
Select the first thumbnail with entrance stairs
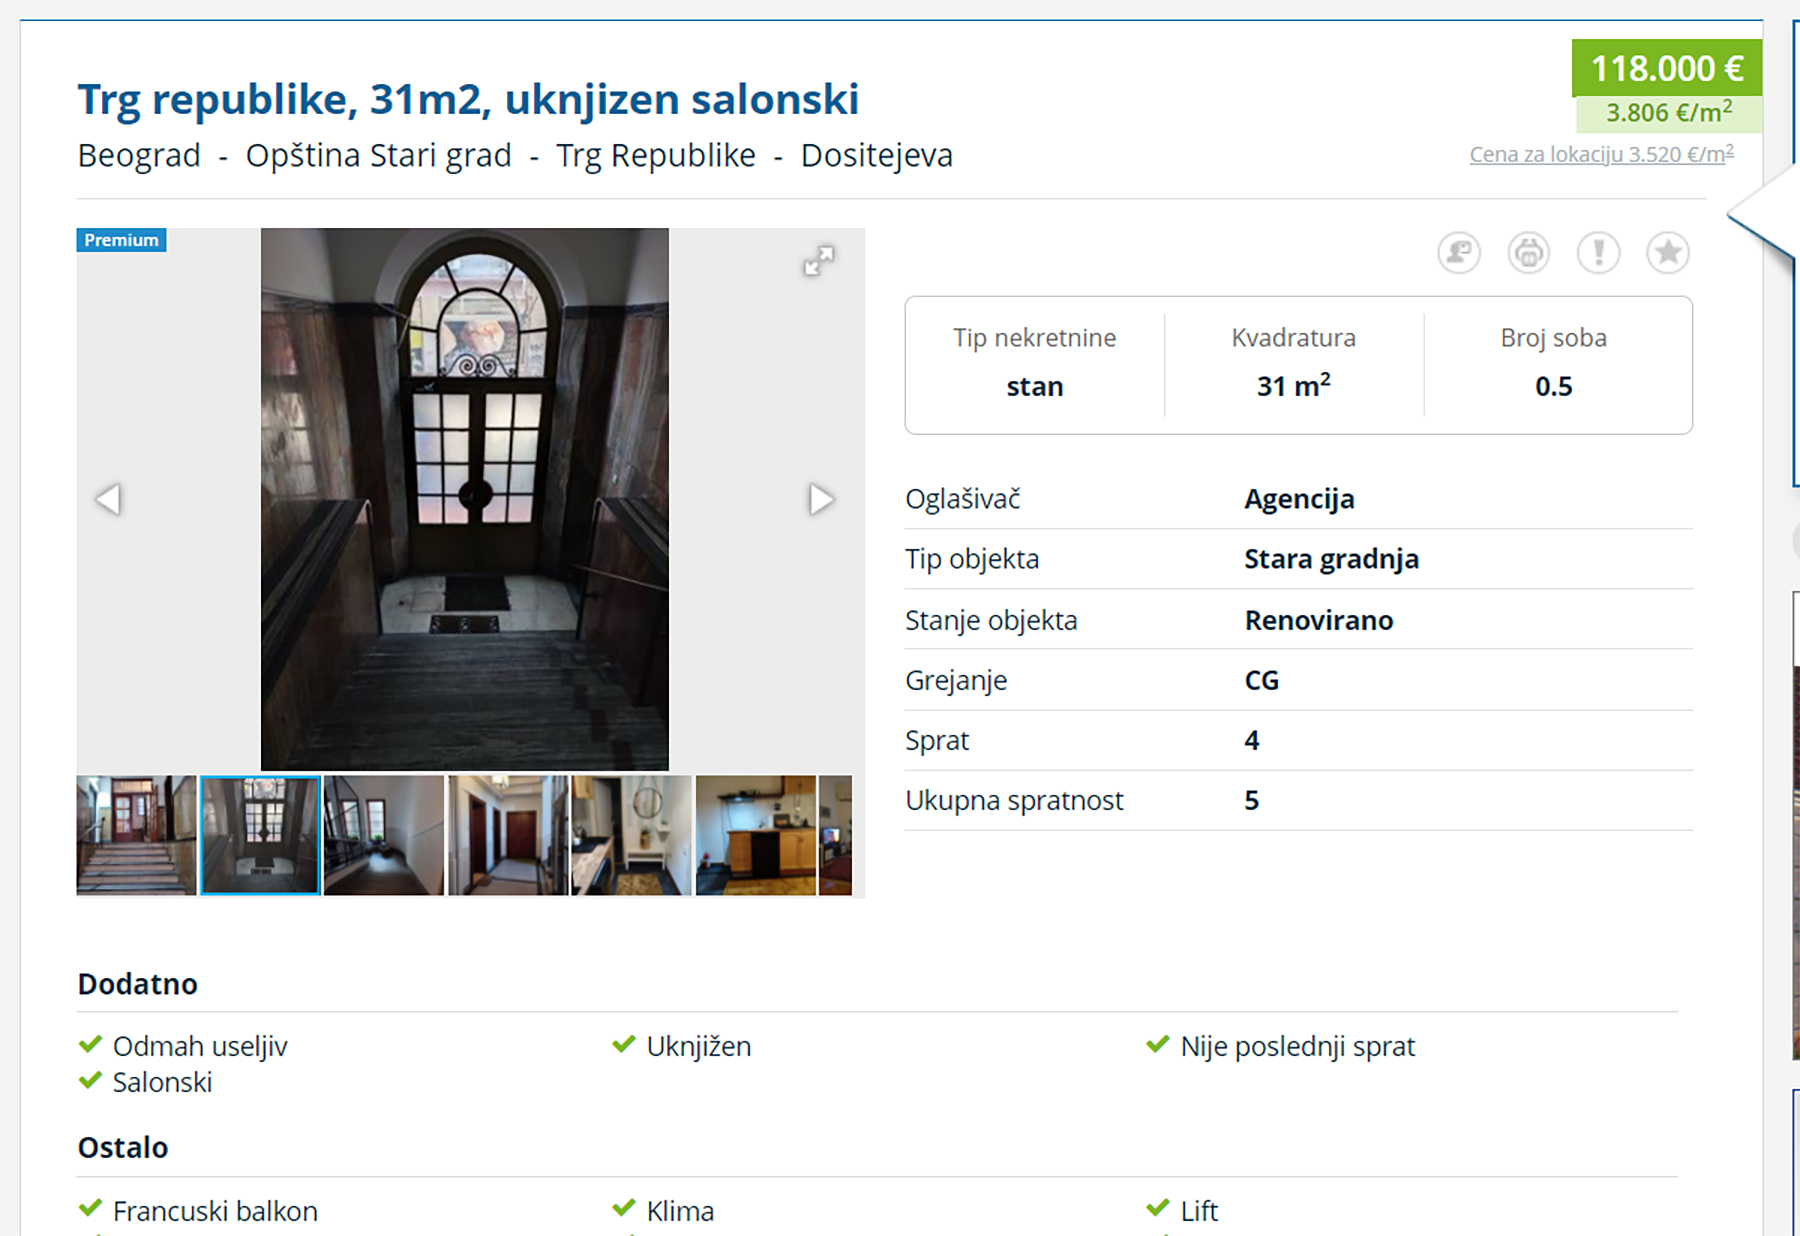pyautogui.click(x=136, y=835)
